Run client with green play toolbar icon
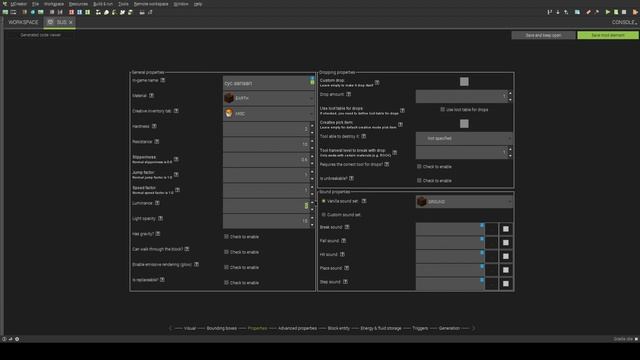 click(607, 12)
